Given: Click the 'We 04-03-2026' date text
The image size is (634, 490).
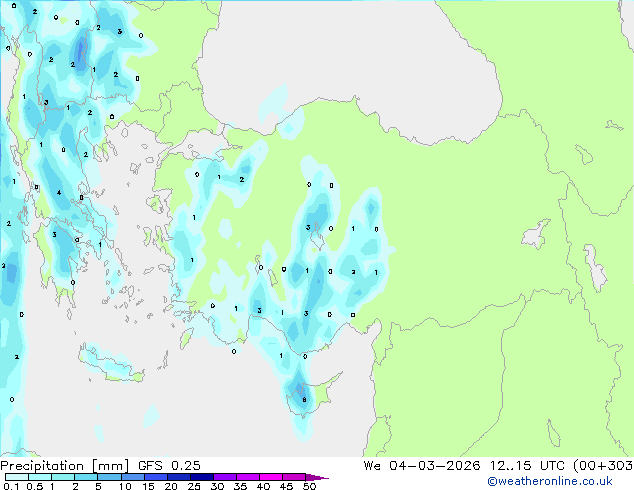Looking at the screenshot, I should coord(422,466).
